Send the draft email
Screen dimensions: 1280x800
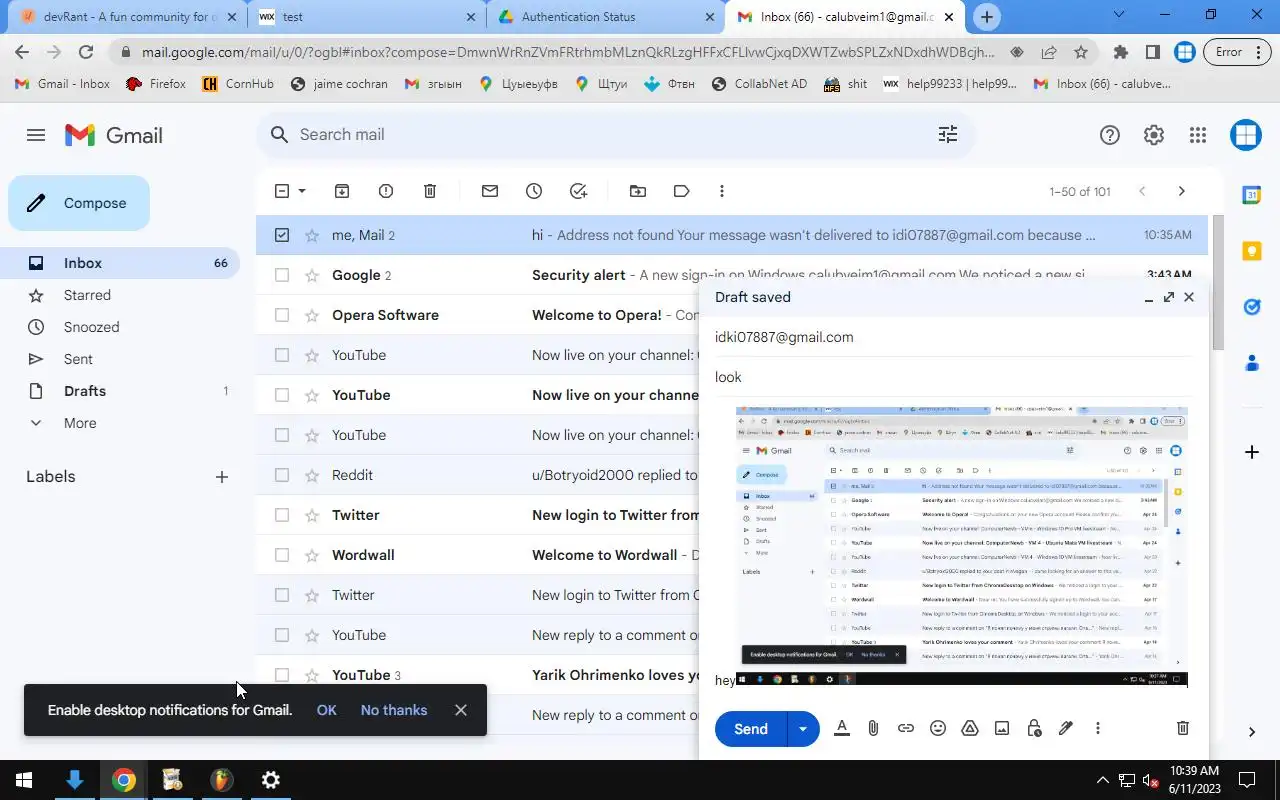pos(751,729)
